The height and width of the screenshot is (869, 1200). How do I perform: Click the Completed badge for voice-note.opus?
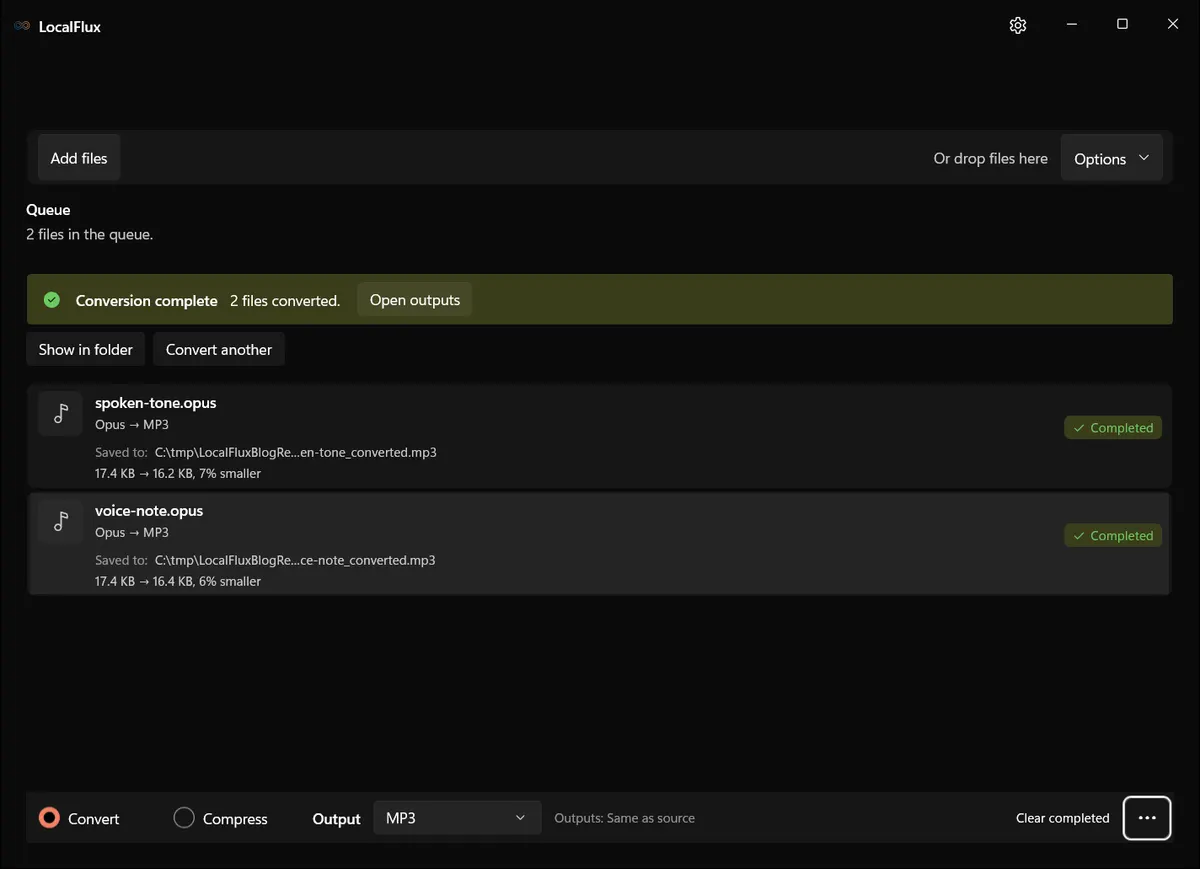1113,536
